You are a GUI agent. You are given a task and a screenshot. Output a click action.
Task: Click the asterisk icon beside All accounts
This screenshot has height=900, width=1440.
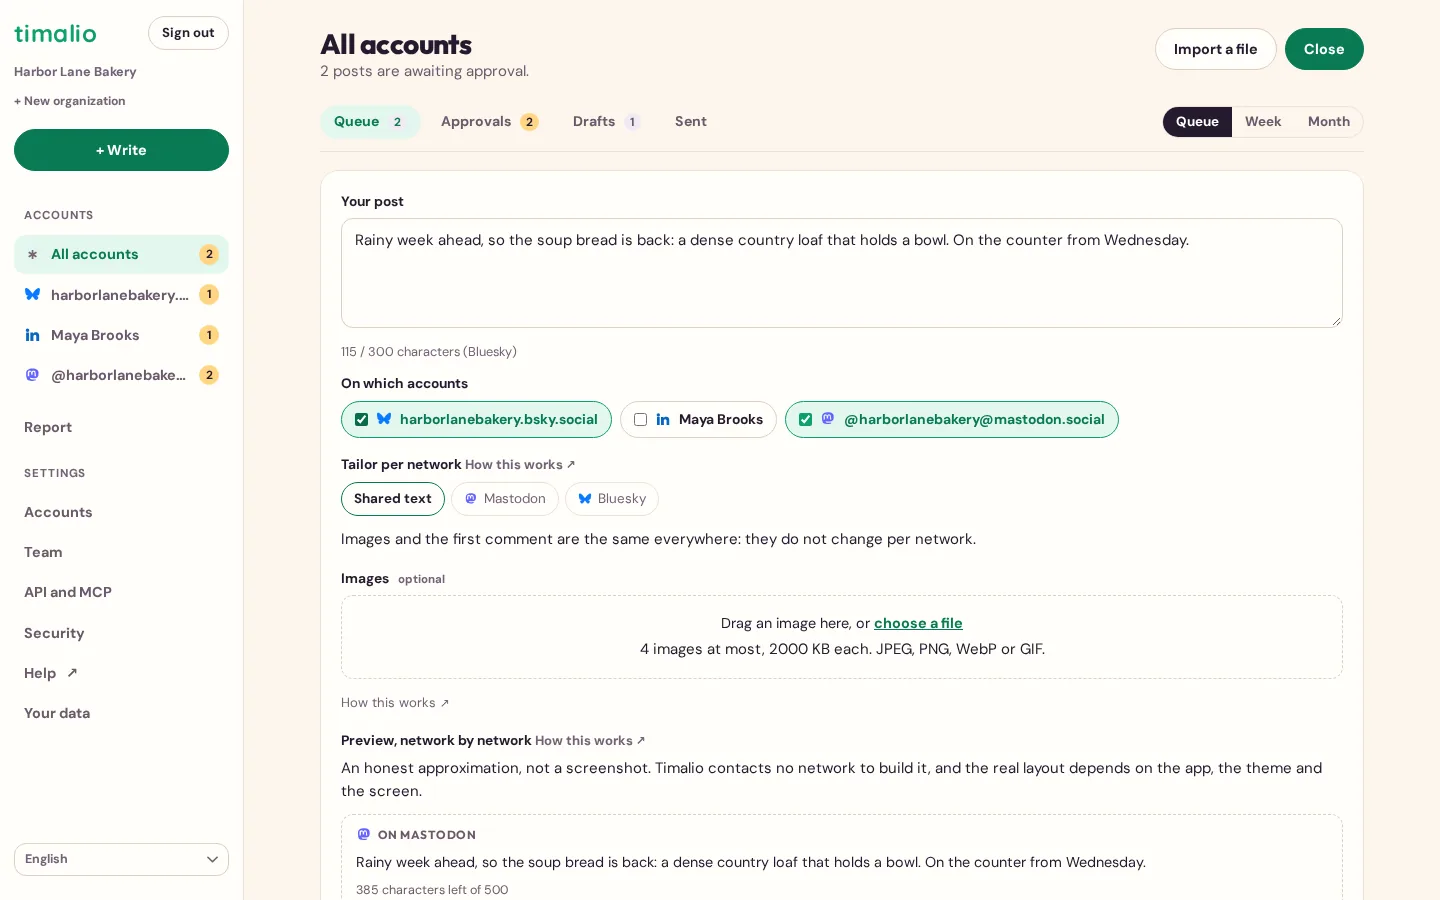tap(32, 255)
